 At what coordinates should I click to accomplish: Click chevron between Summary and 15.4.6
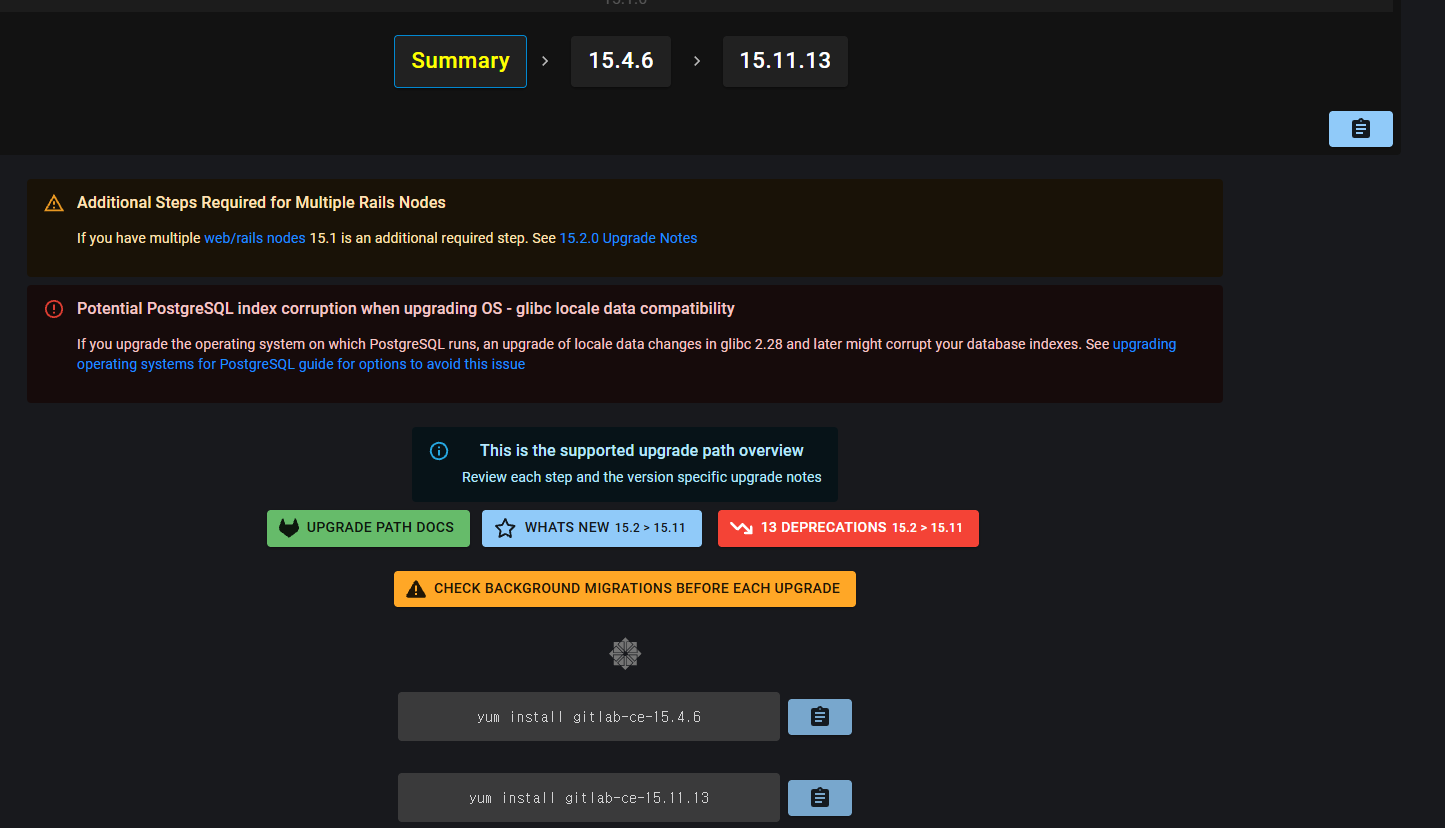click(x=545, y=61)
